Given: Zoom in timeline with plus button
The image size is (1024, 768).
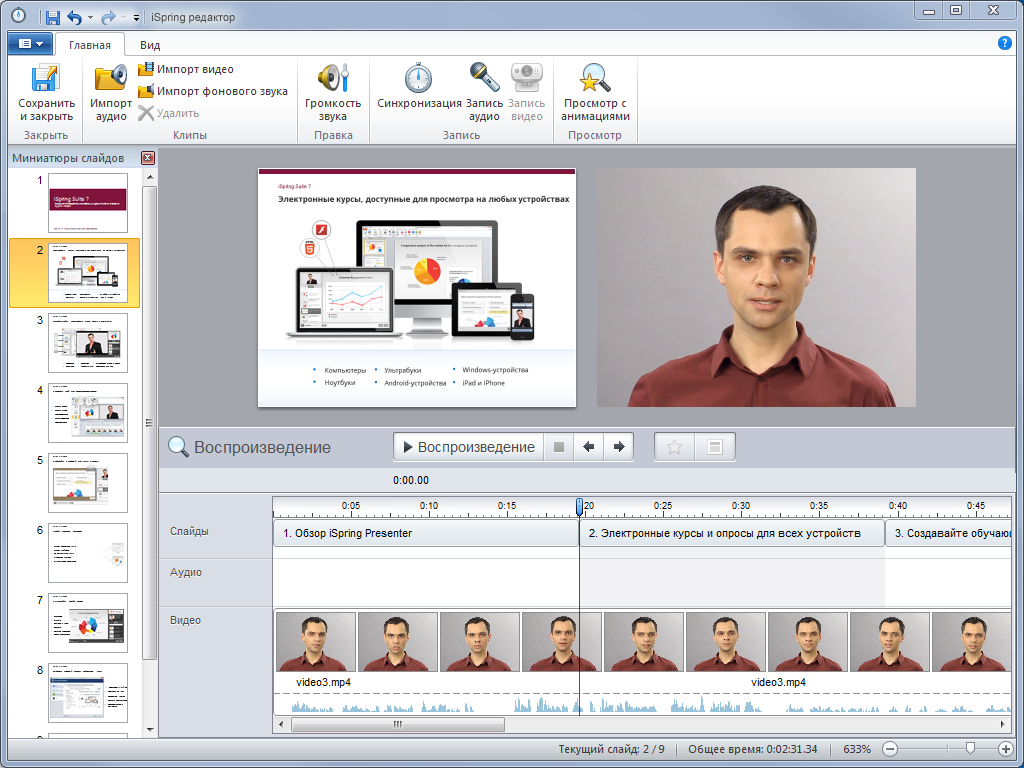Looking at the screenshot, I should click(x=1006, y=749).
